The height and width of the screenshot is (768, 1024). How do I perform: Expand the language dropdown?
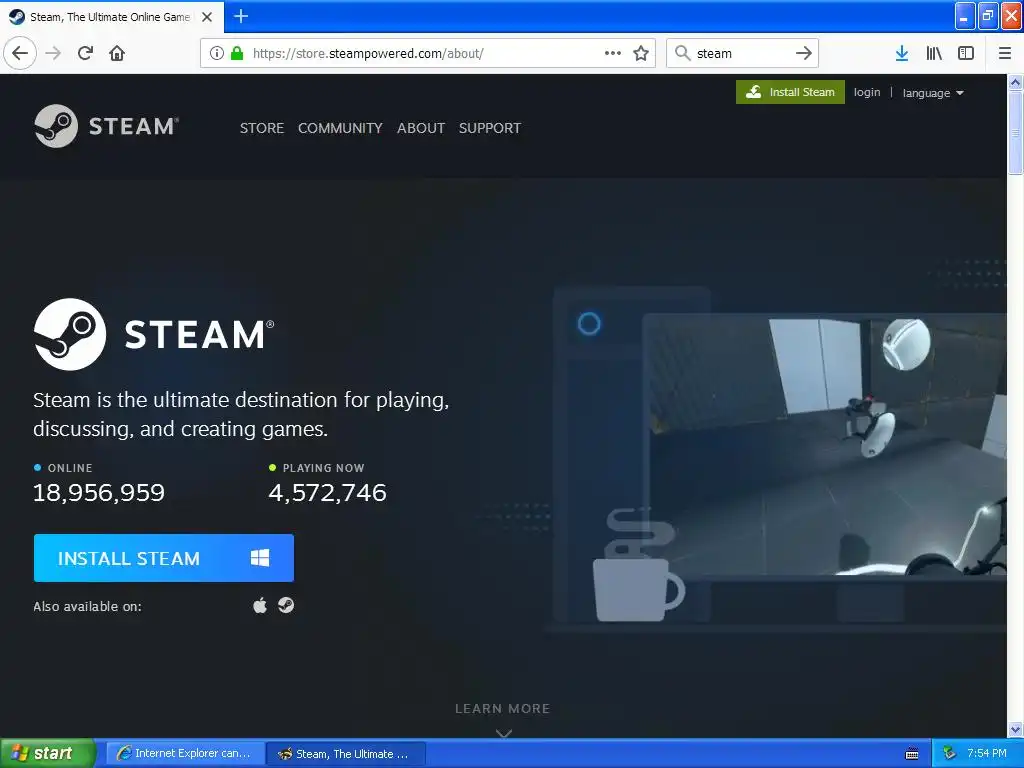[933, 93]
